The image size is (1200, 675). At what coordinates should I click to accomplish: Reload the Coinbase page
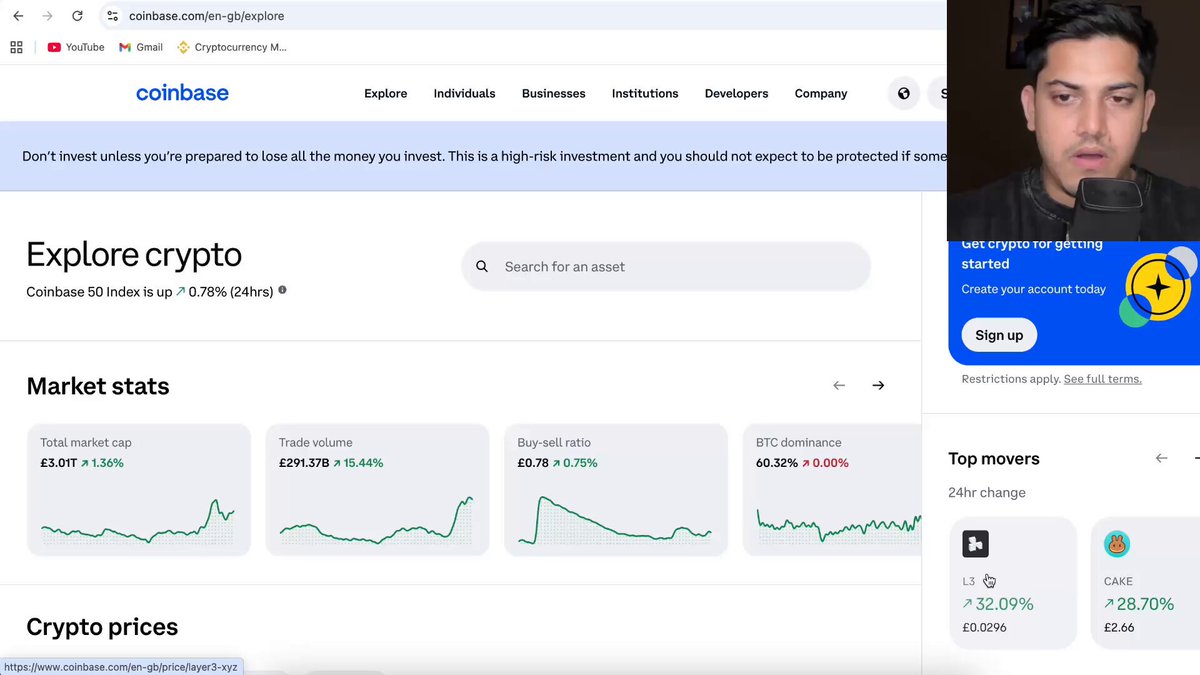[77, 16]
